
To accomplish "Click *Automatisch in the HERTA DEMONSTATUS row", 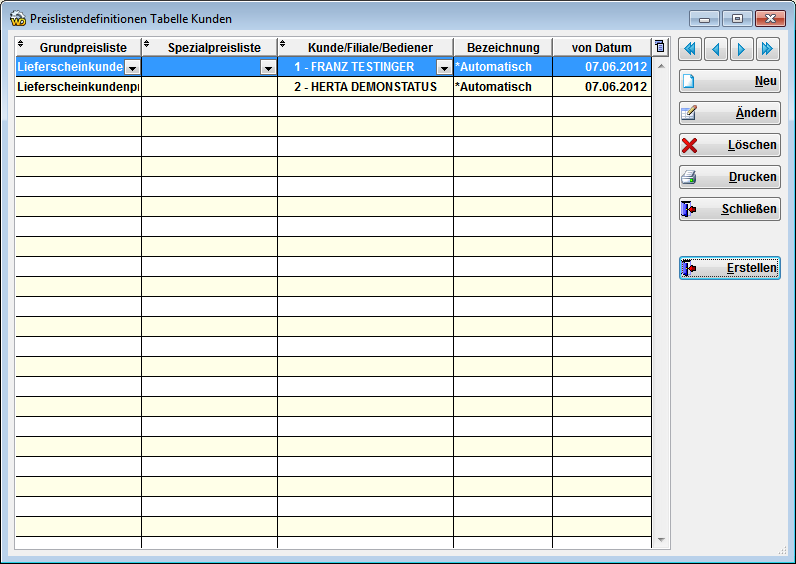I will pos(503,87).
